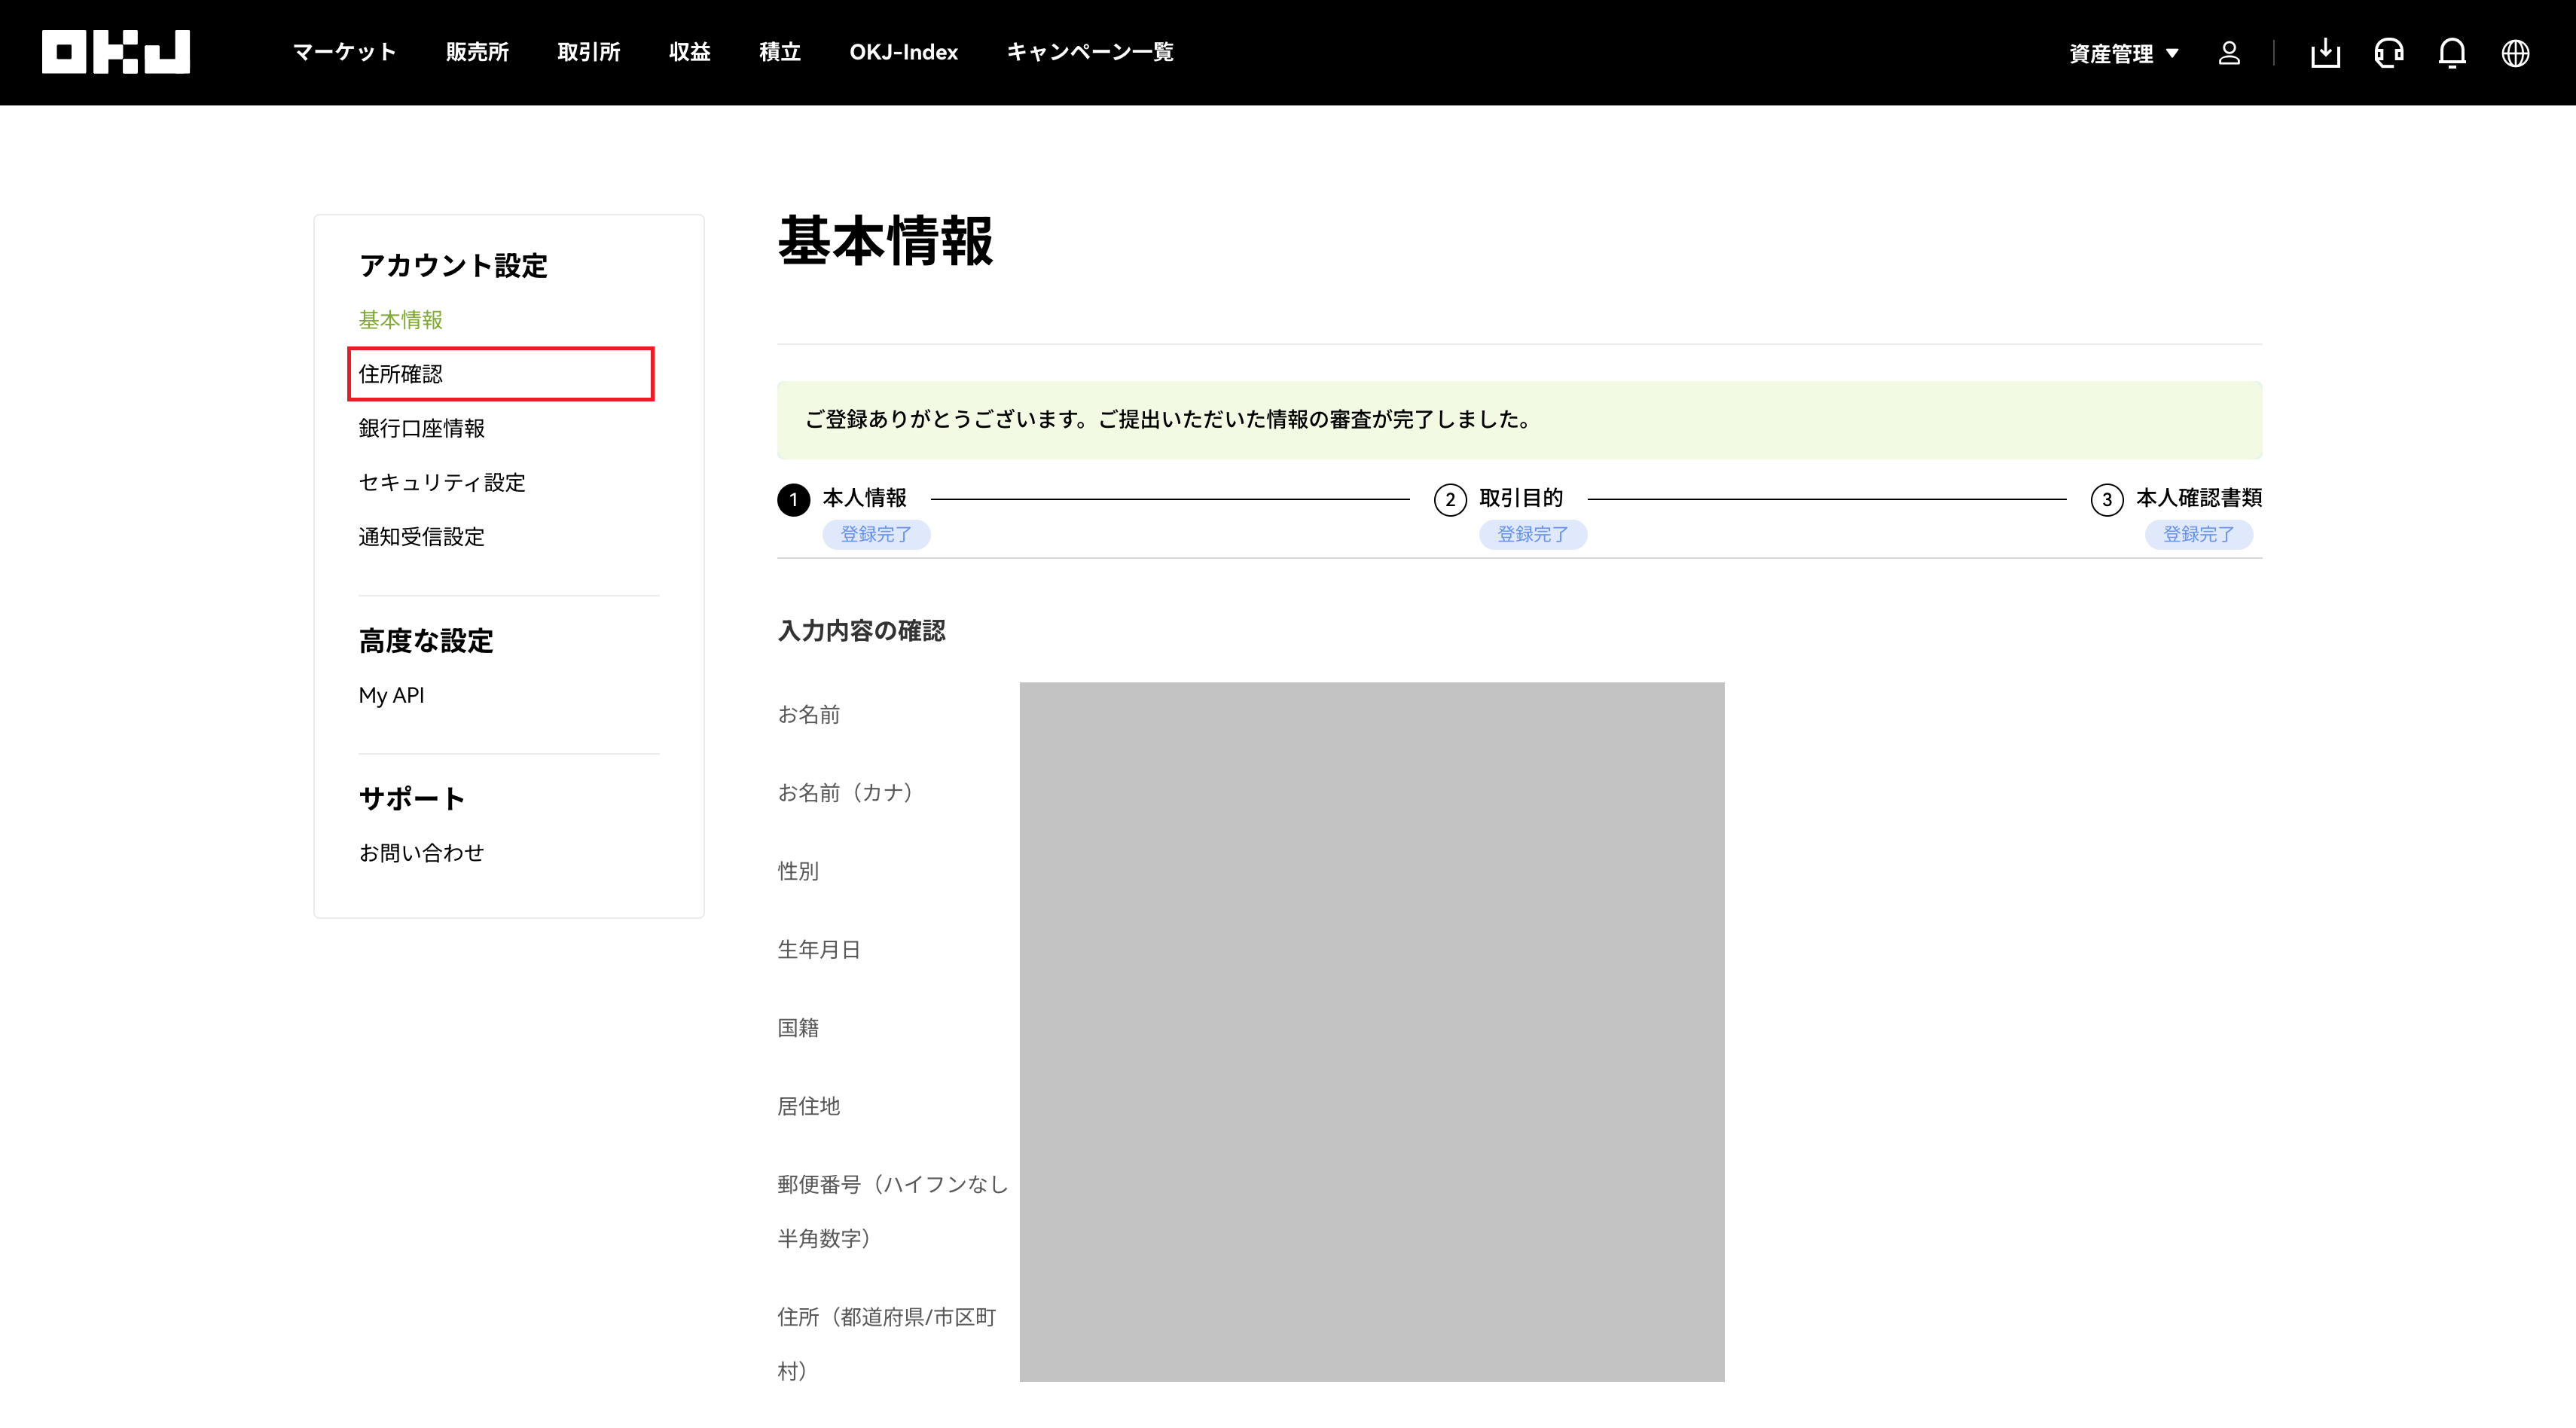Open 通知受信設定 in the sidebar
Image resolution: width=2576 pixels, height=1428 pixels.
tap(422, 537)
